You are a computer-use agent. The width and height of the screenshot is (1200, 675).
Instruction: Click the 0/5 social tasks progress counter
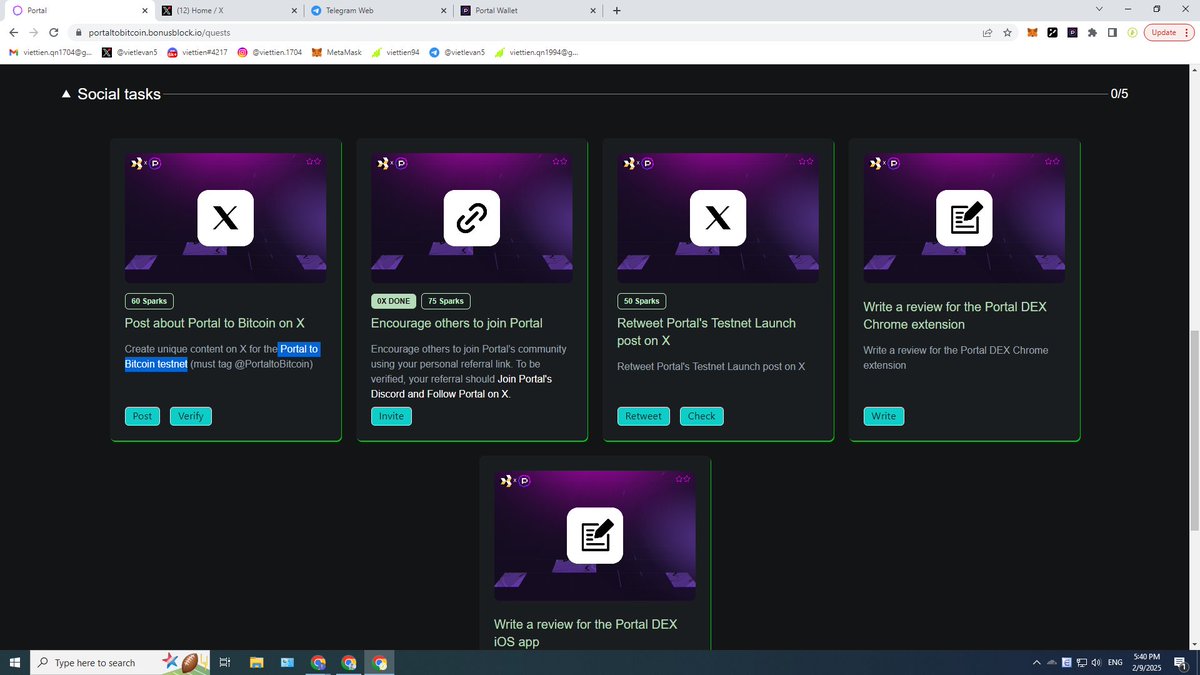tap(1119, 94)
